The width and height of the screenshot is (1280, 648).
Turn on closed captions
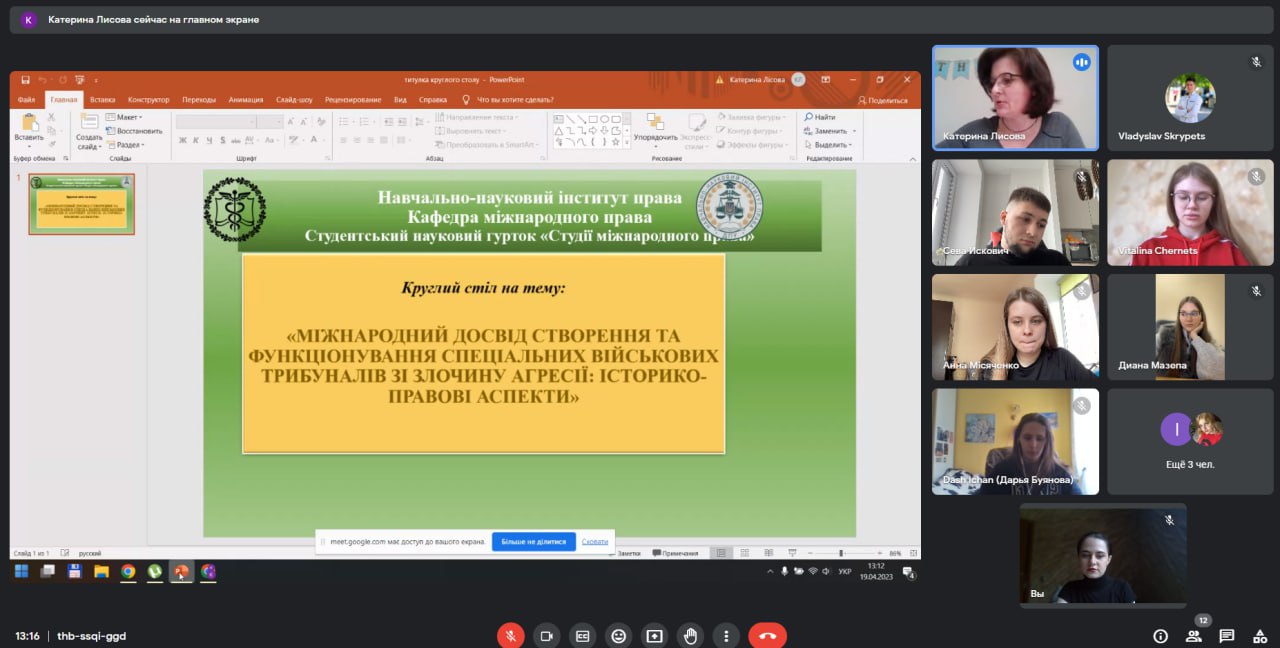[583, 636]
